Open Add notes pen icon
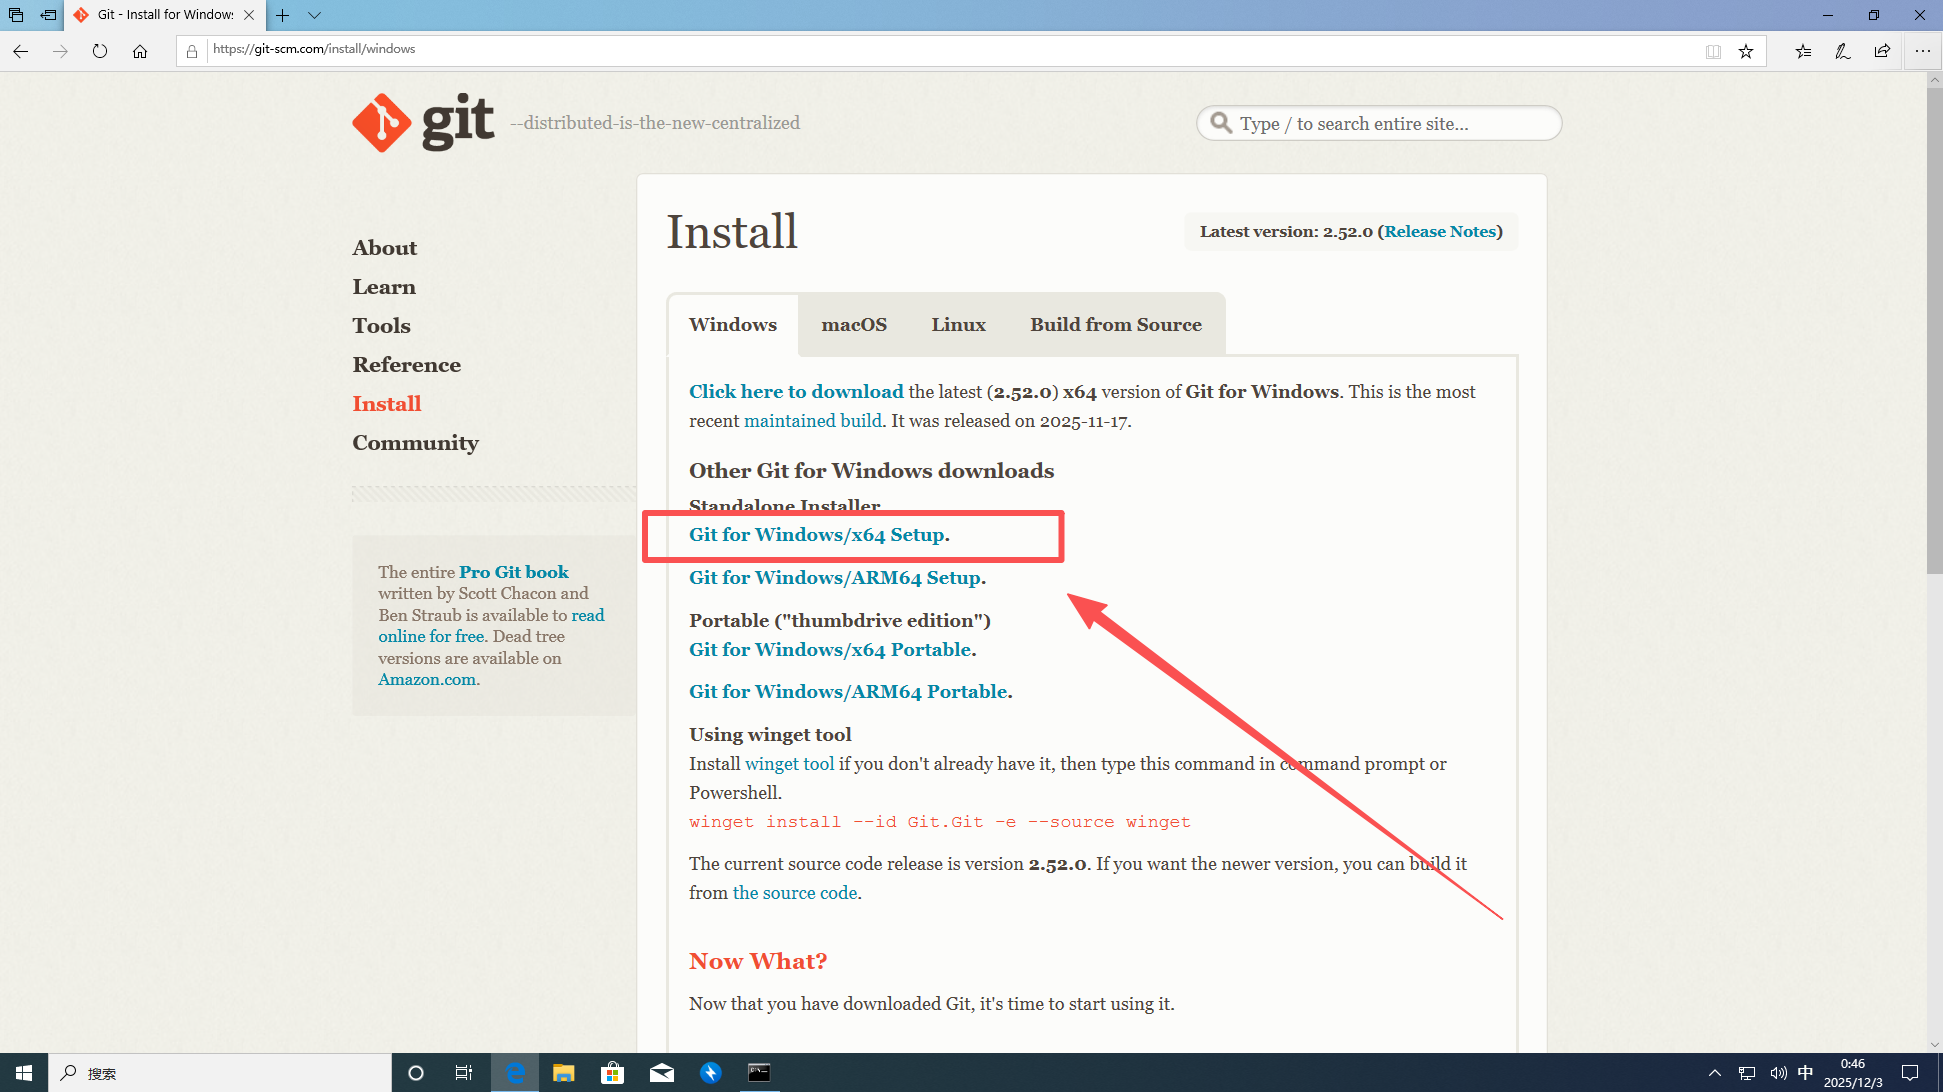This screenshot has height=1092, width=1943. (1842, 51)
